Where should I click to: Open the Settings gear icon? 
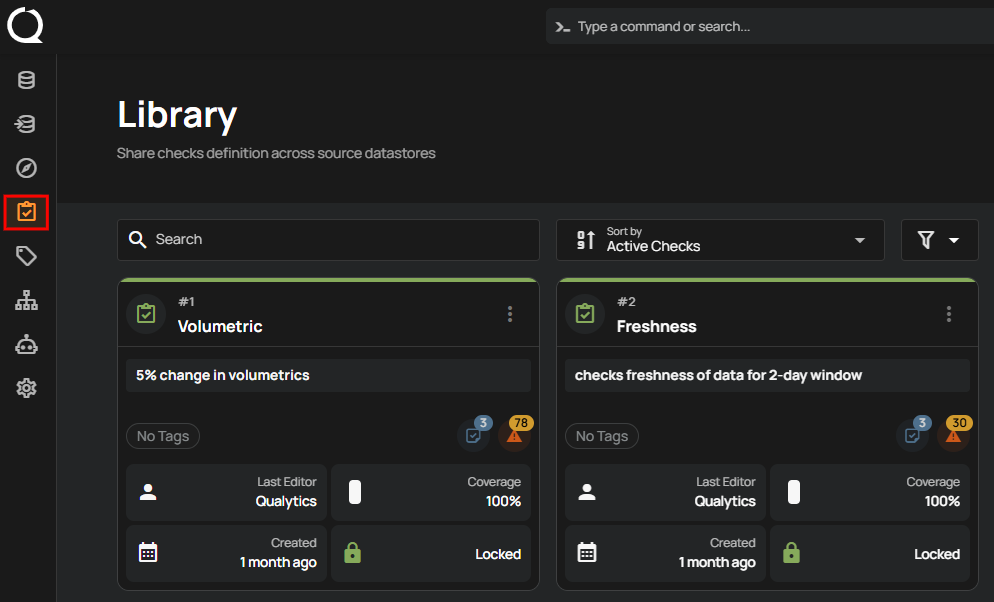coord(27,388)
